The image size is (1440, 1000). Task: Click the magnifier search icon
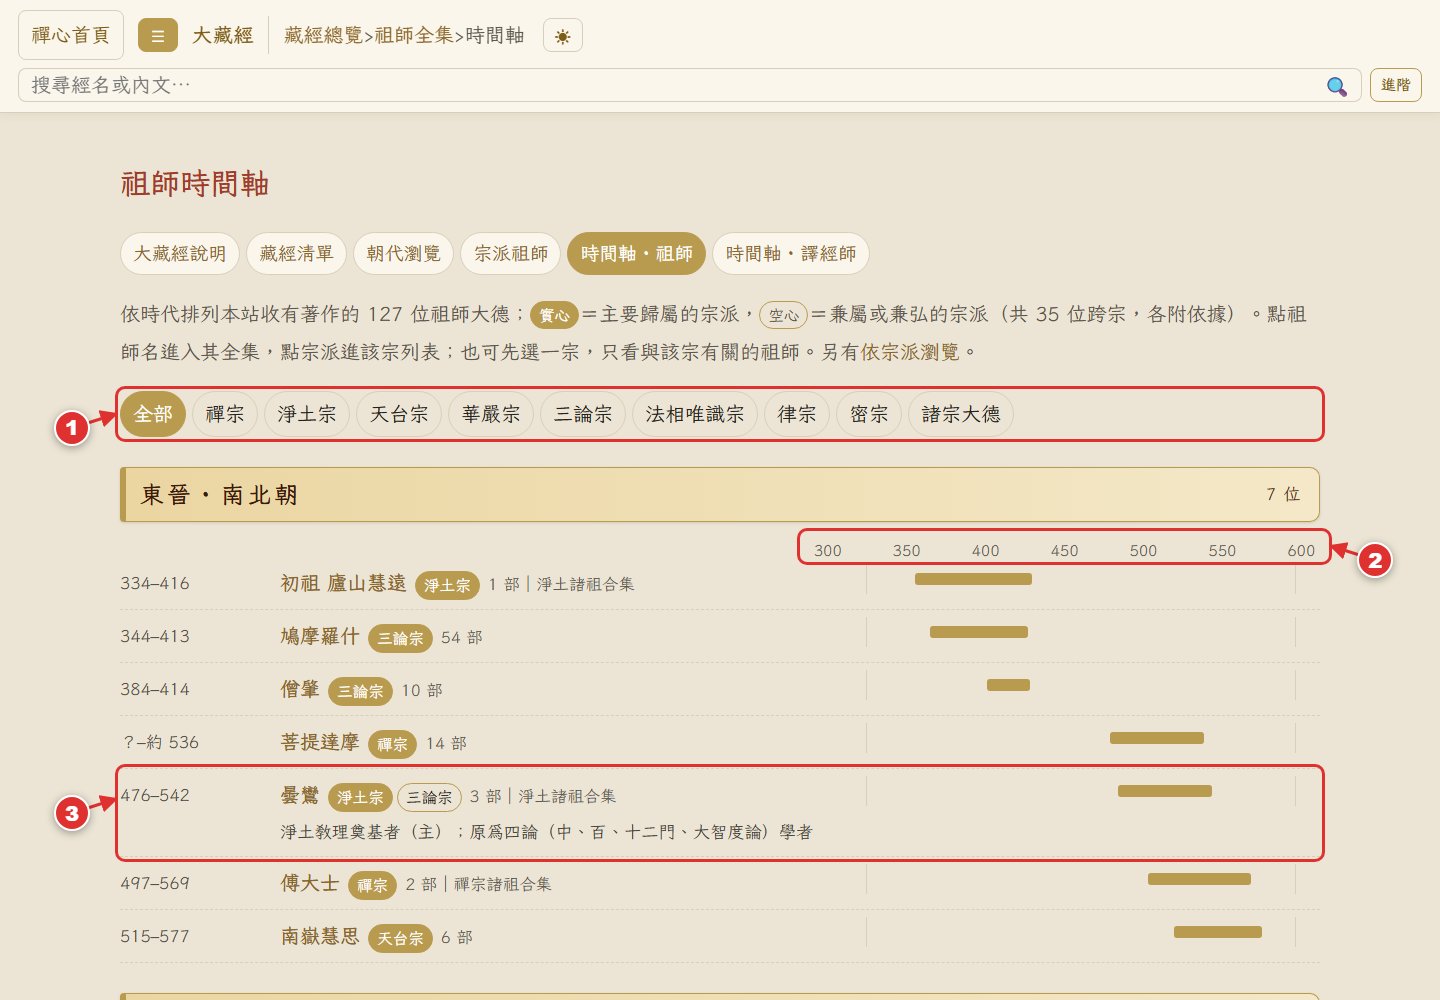pyautogui.click(x=1336, y=86)
